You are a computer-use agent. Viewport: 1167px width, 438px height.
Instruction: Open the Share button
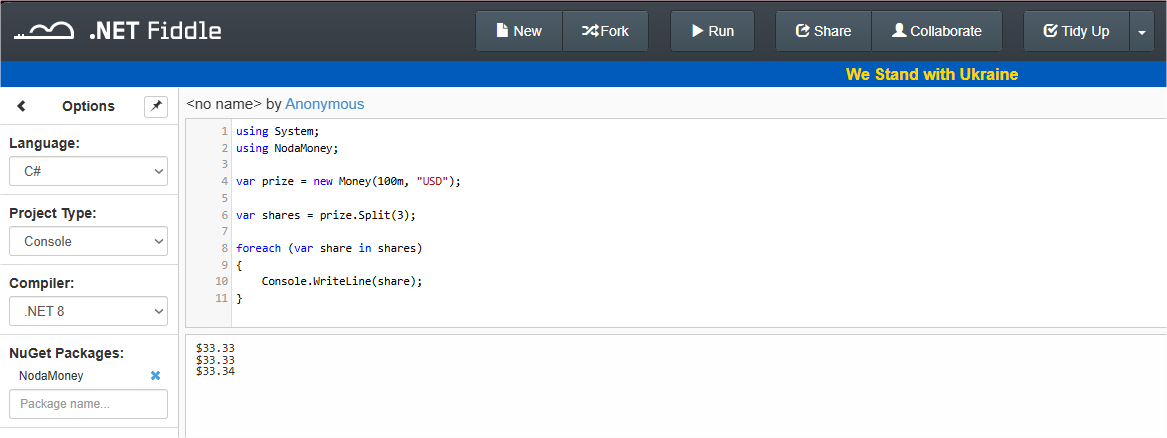[823, 31]
